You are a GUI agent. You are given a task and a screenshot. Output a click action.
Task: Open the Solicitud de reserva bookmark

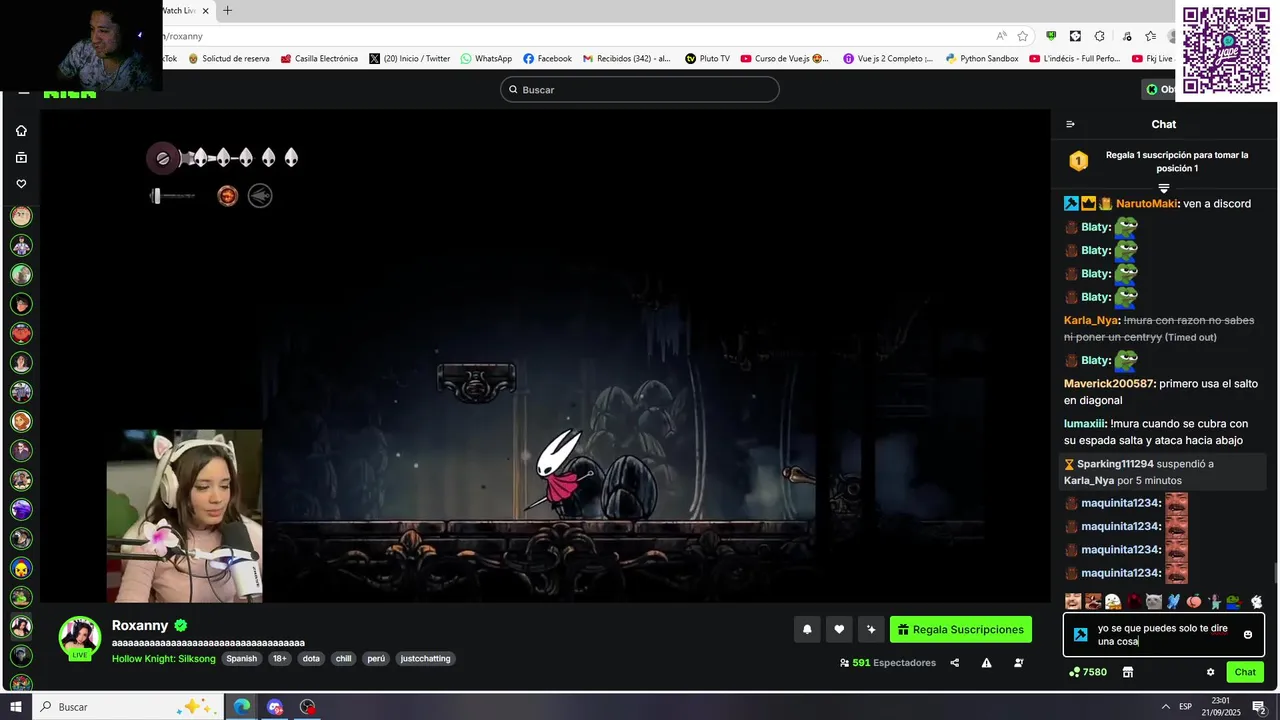(228, 59)
